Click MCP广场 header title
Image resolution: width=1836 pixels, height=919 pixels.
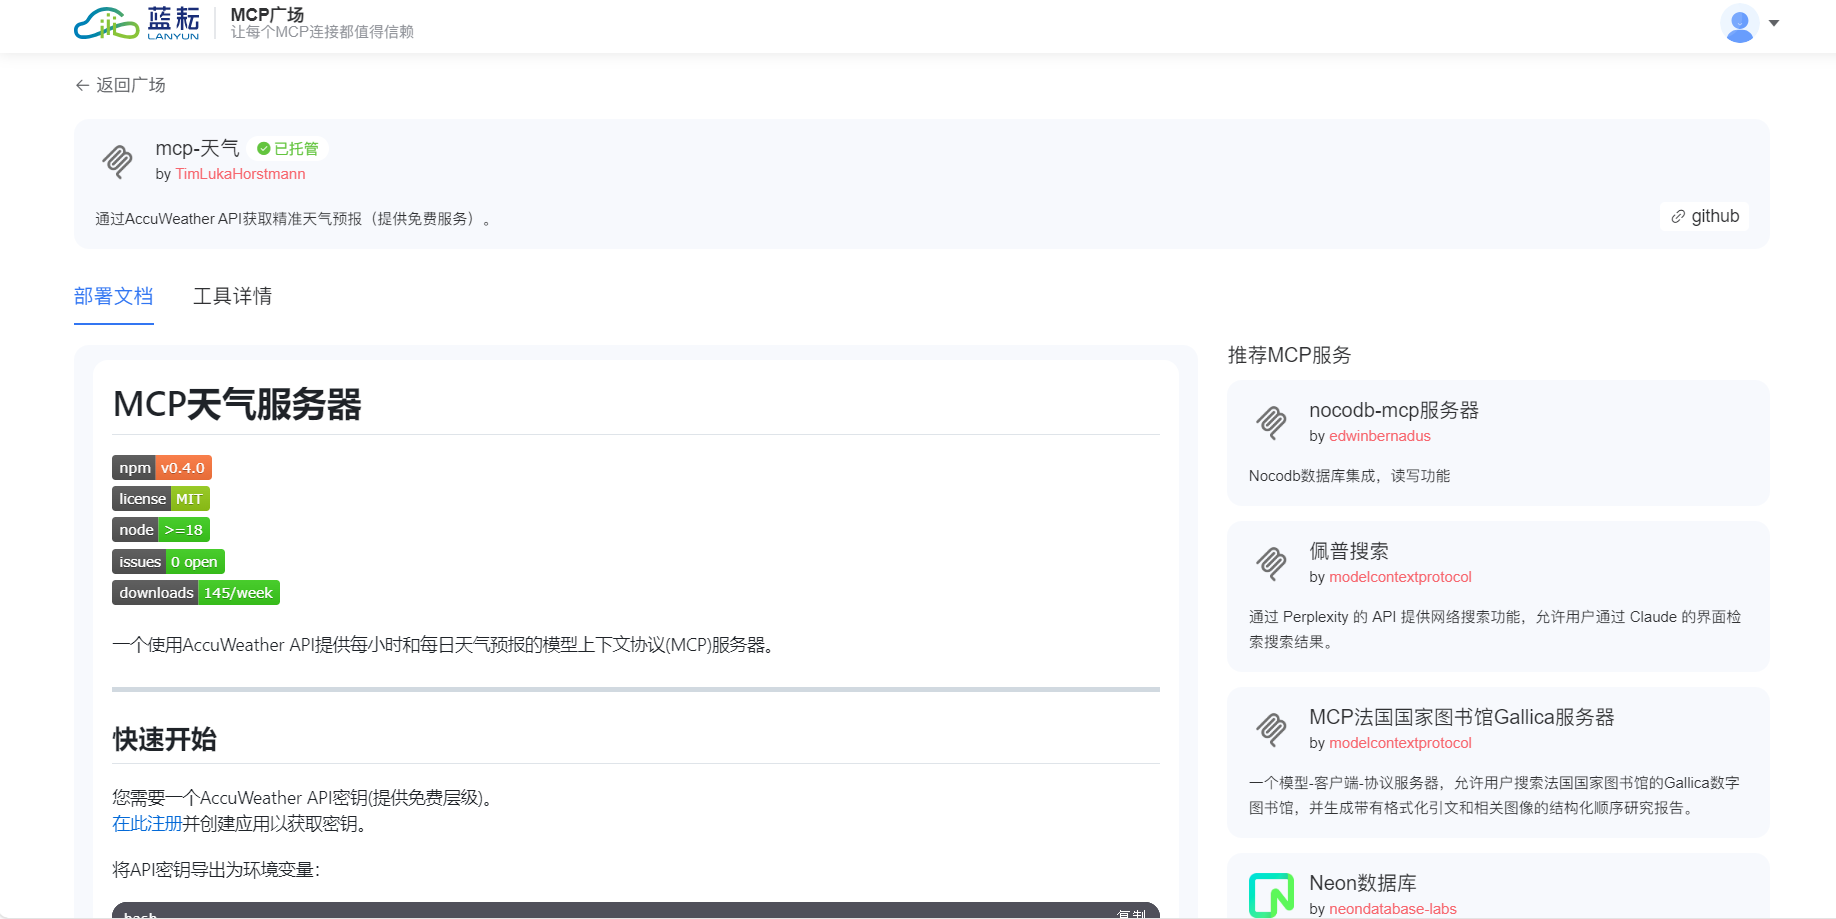coord(267,15)
